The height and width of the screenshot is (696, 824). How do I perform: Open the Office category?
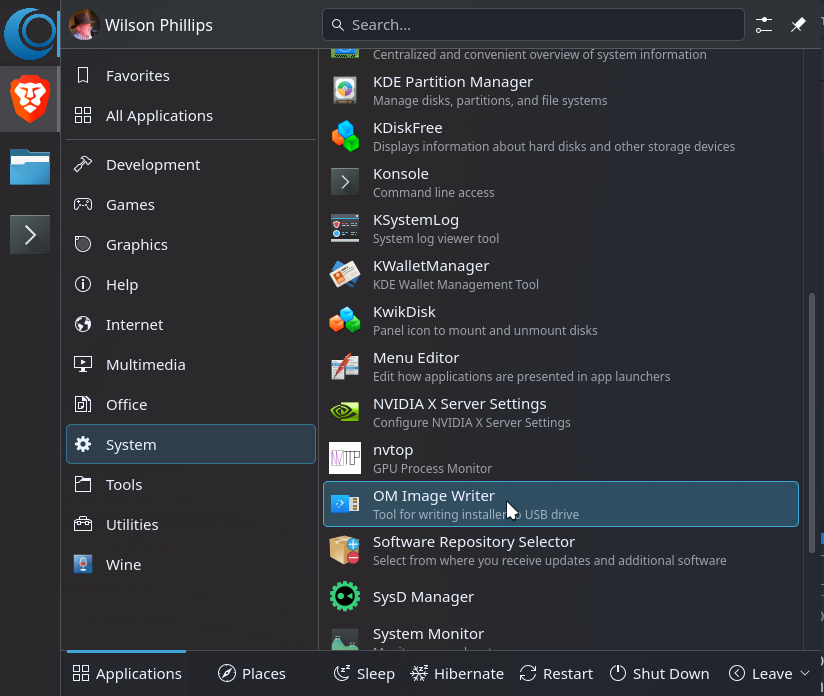click(191, 404)
